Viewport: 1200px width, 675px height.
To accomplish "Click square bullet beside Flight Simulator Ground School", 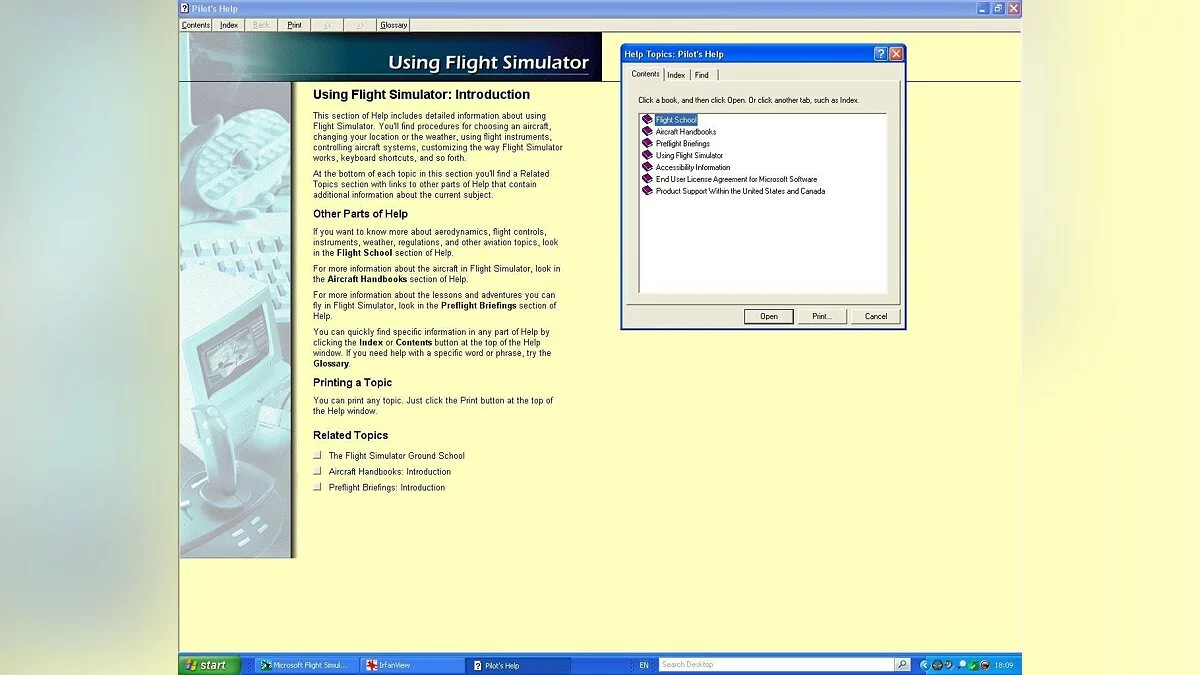I will [318, 455].
